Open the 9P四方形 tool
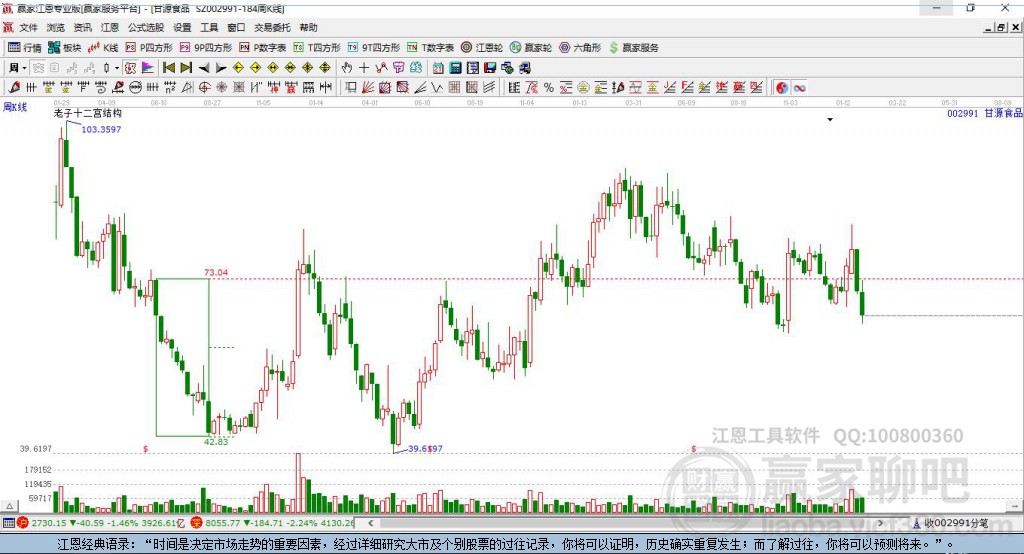Image resolution: width=1024 pixels, height=554 pixels. pos(206,48)
